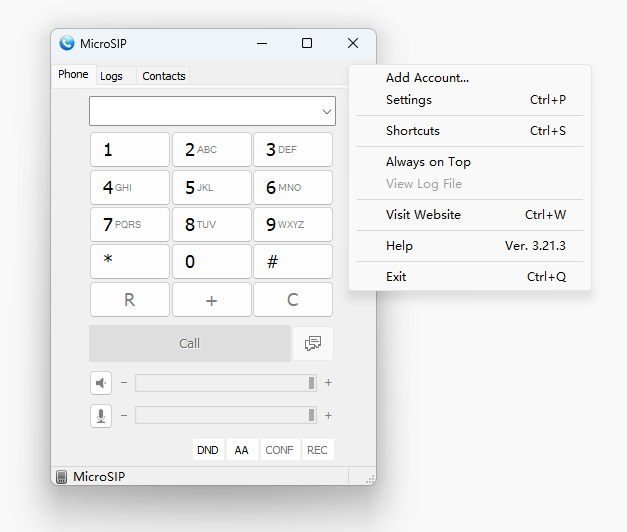Switch to the Contacts tab
Viewport: 627px width, 532px height.
164,76
